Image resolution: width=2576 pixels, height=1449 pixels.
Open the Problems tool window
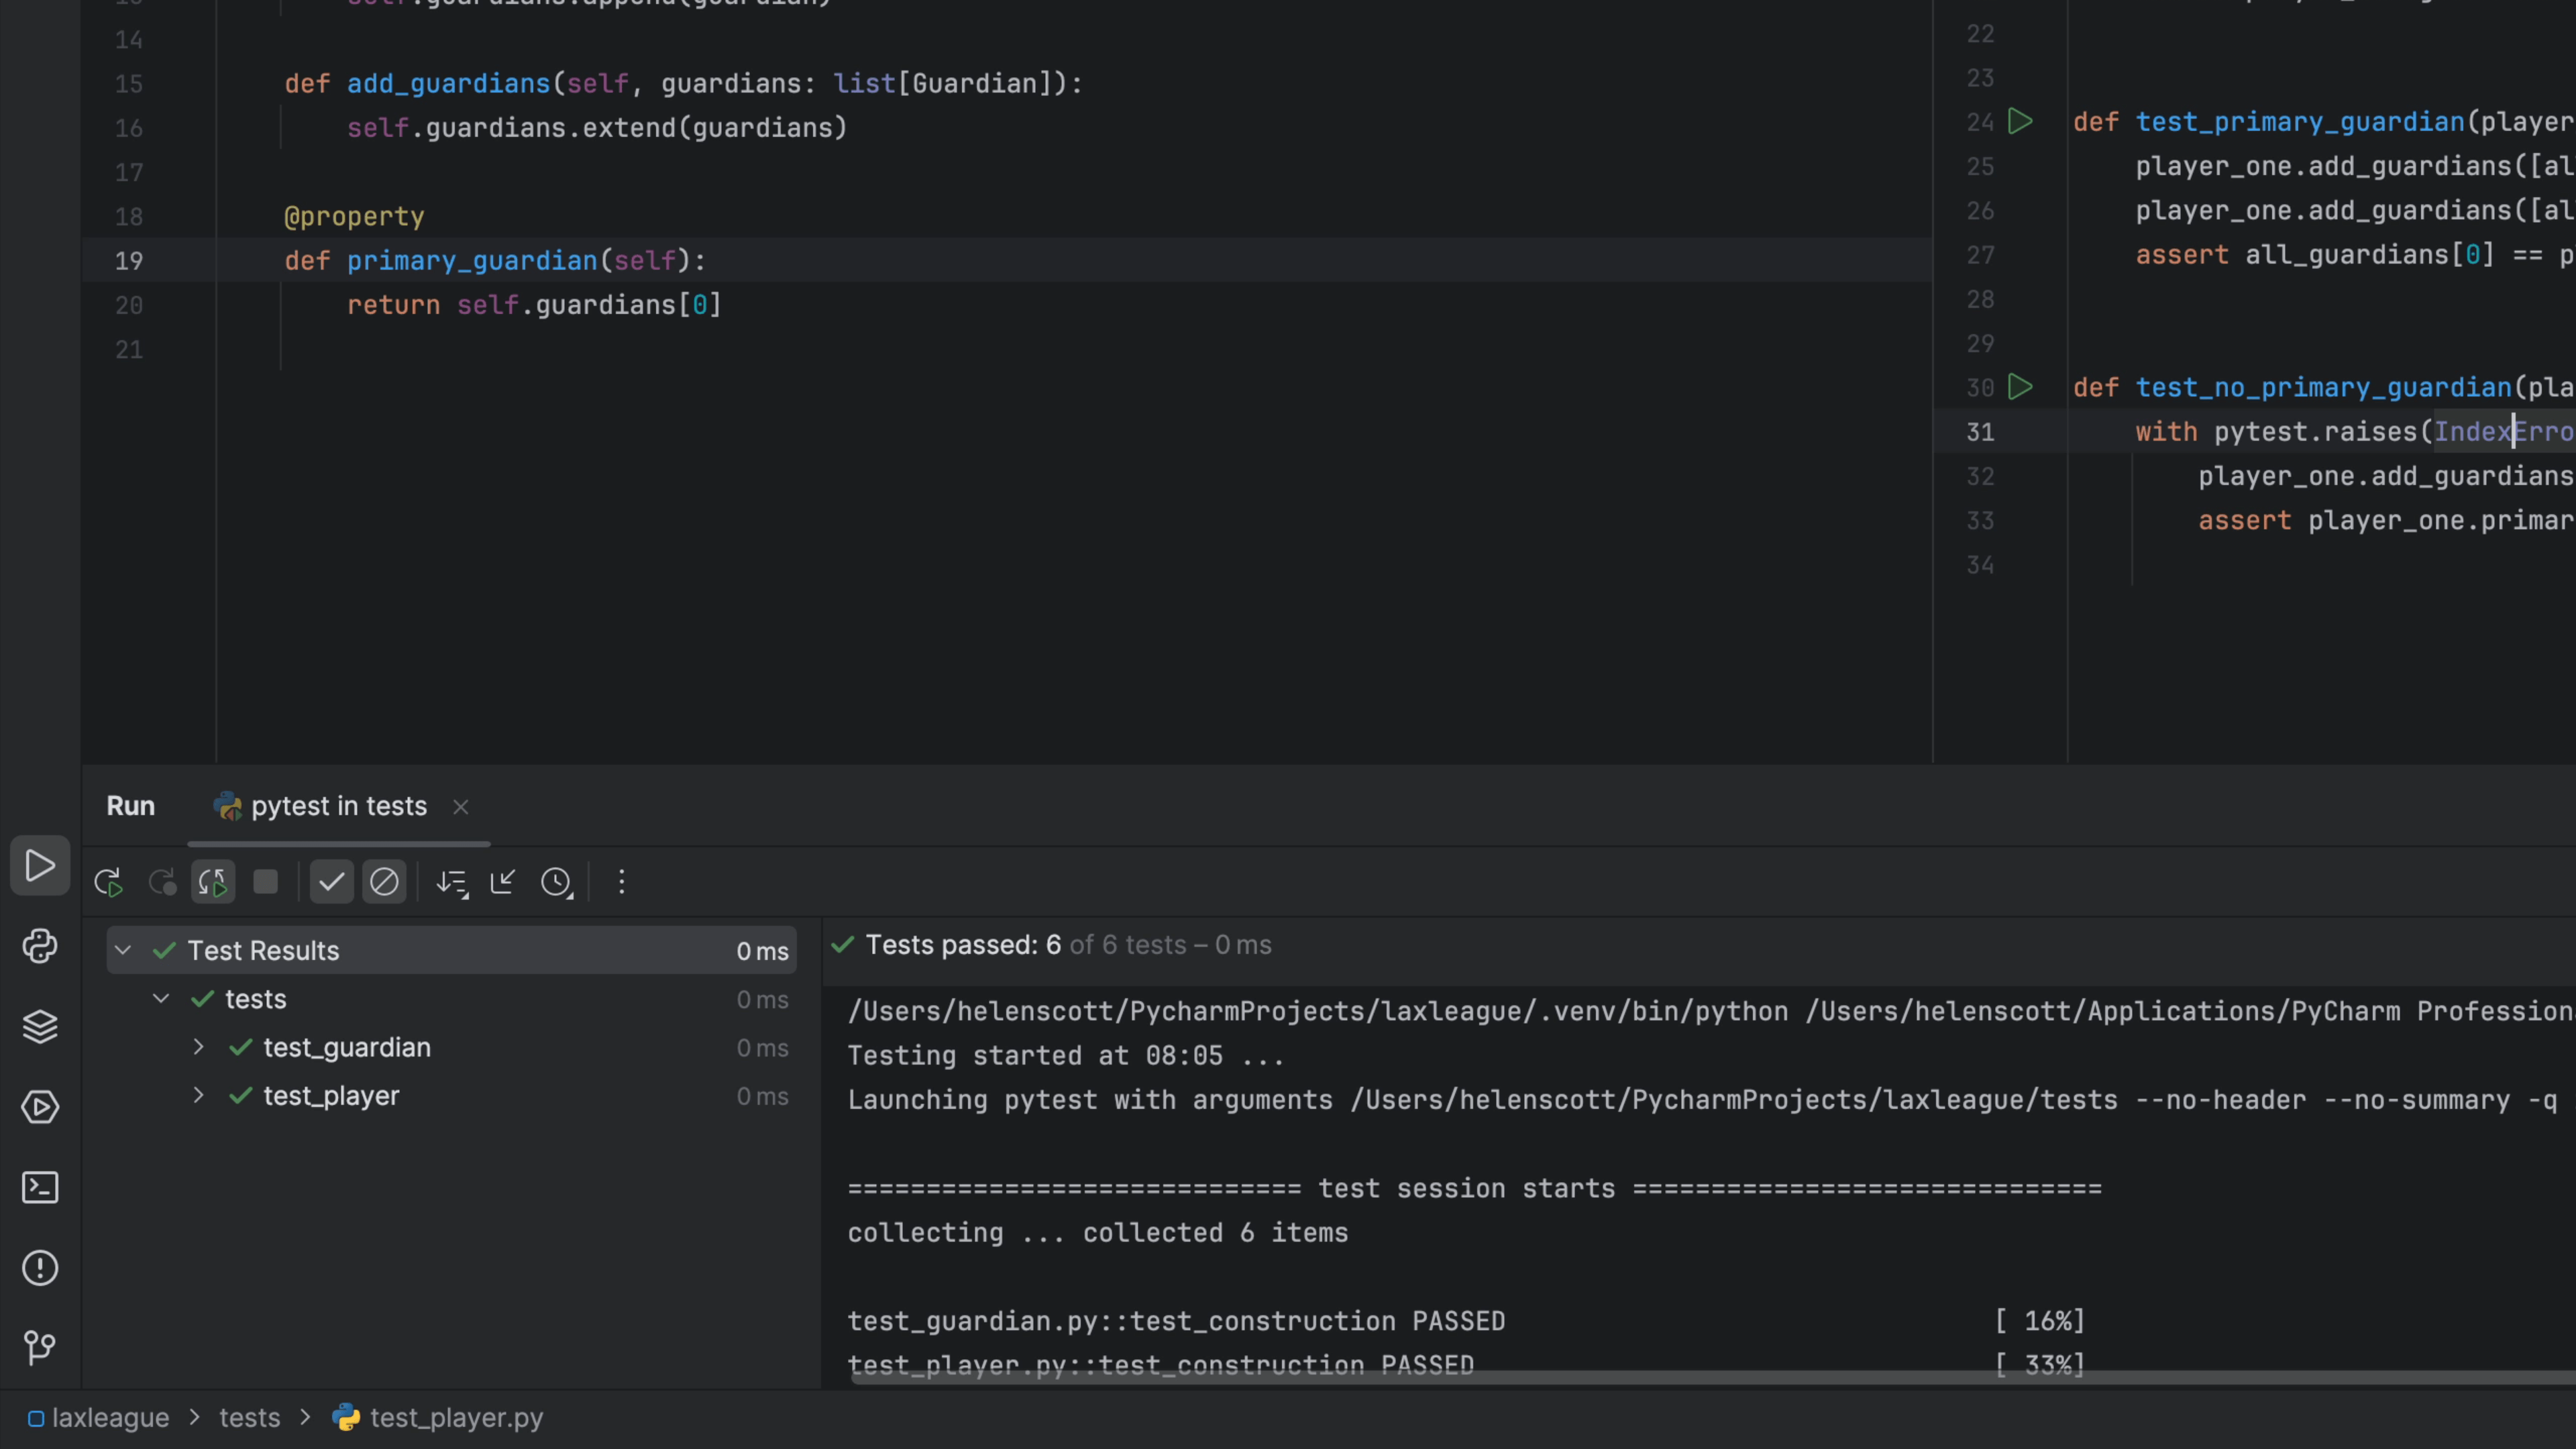(x=40, y=1268)
